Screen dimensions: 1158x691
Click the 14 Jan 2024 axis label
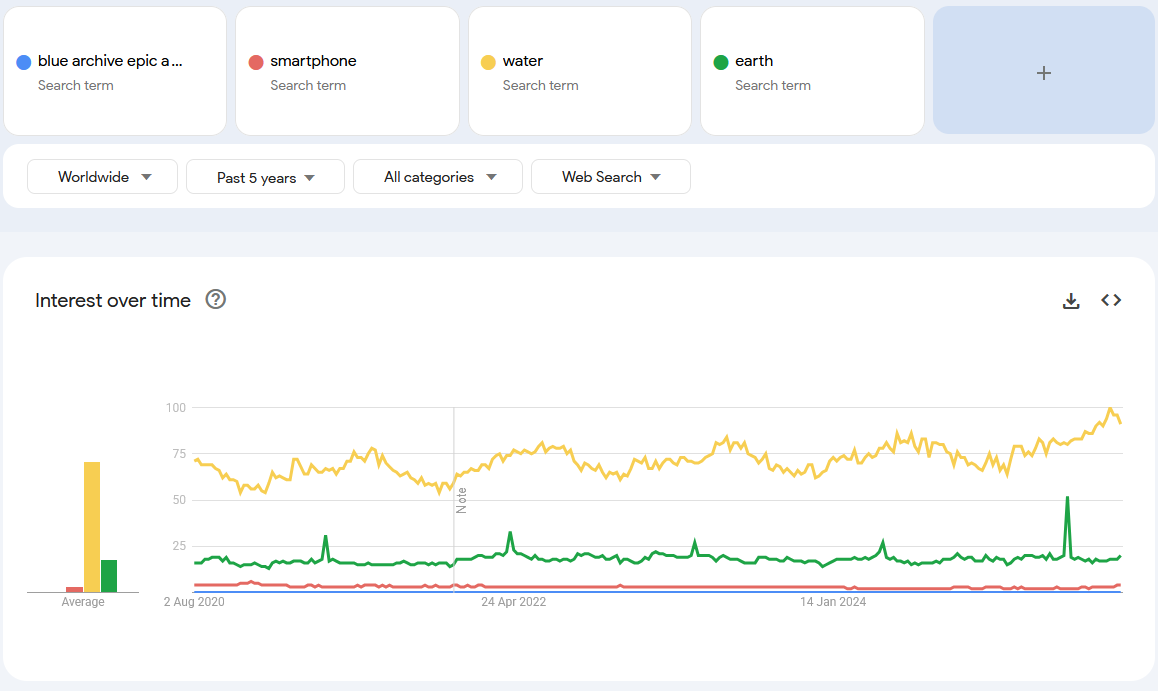click(x=833, y=602)
